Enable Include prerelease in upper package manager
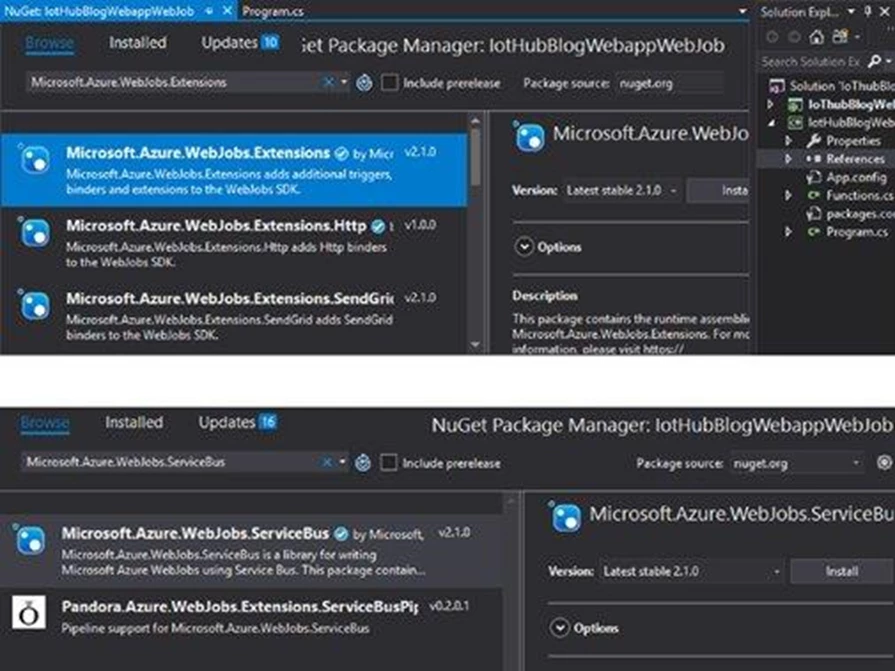Image resolution: width=895 pixels, height=671 pixels. pyautogui.click(x=390, y=83)
